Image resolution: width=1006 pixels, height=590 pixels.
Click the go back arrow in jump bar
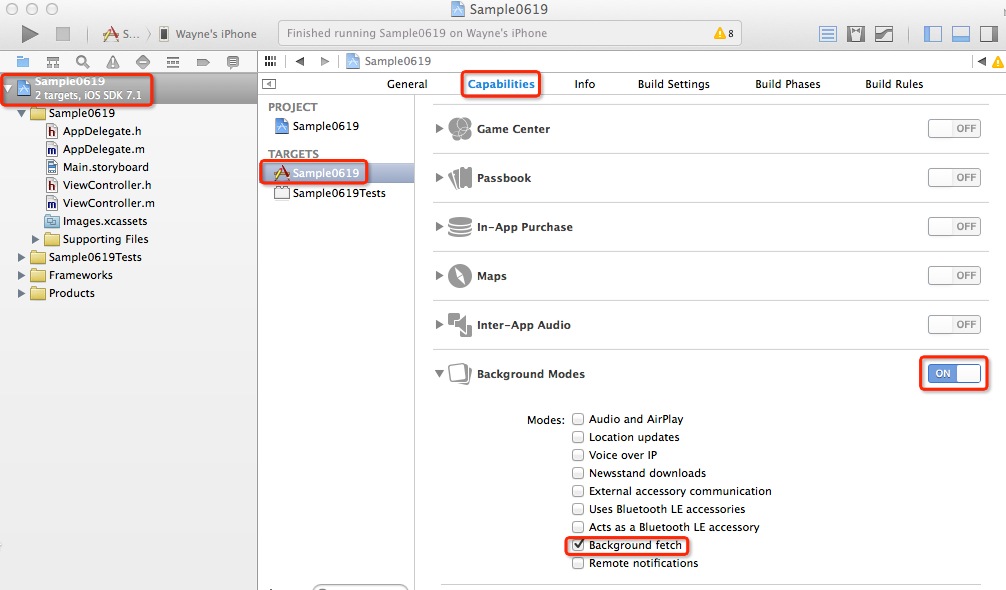[300, 62]
